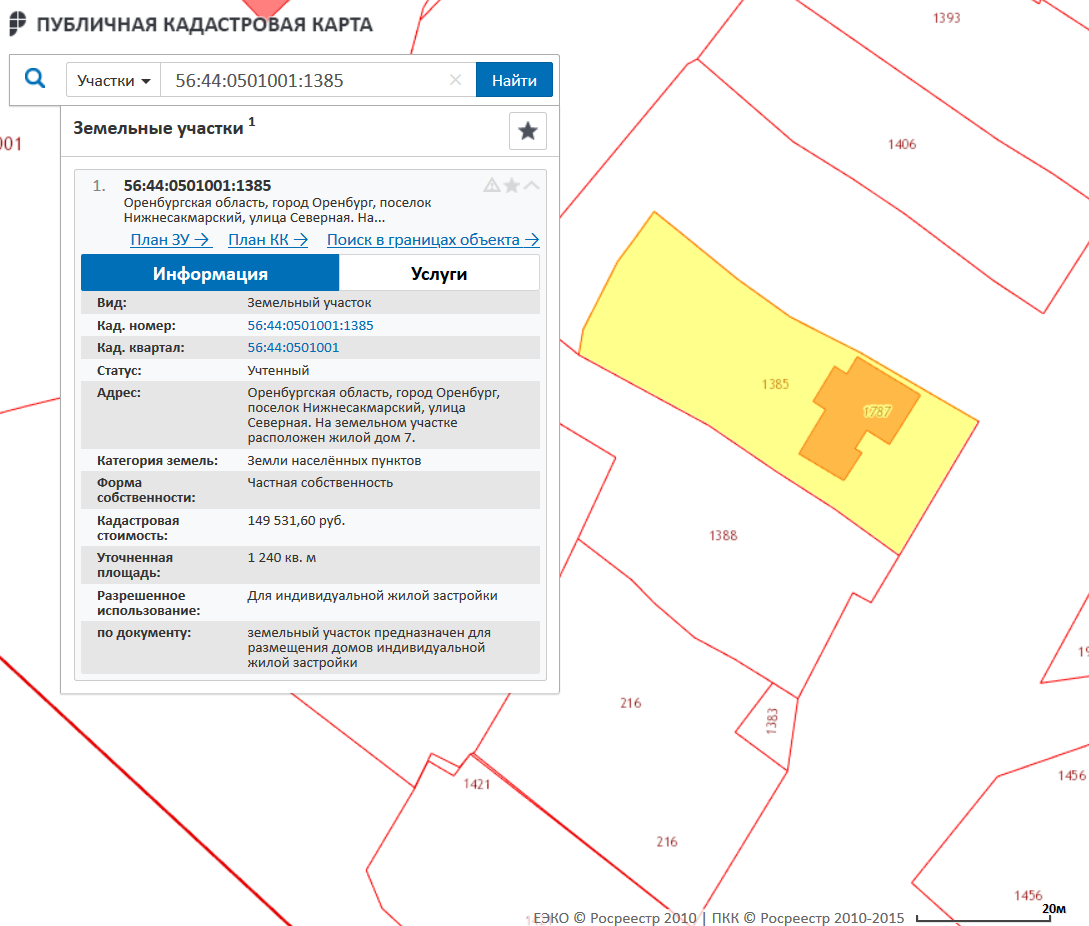This screenshot has height=926, width=1089.
Task: Click the Найти button
Action: tap(514, 80)
